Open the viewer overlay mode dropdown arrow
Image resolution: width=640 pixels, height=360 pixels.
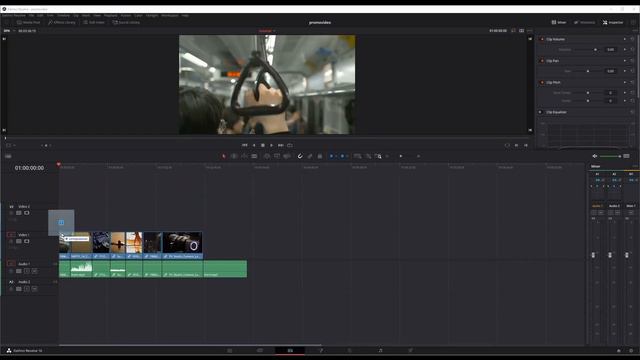pos(14,145)
